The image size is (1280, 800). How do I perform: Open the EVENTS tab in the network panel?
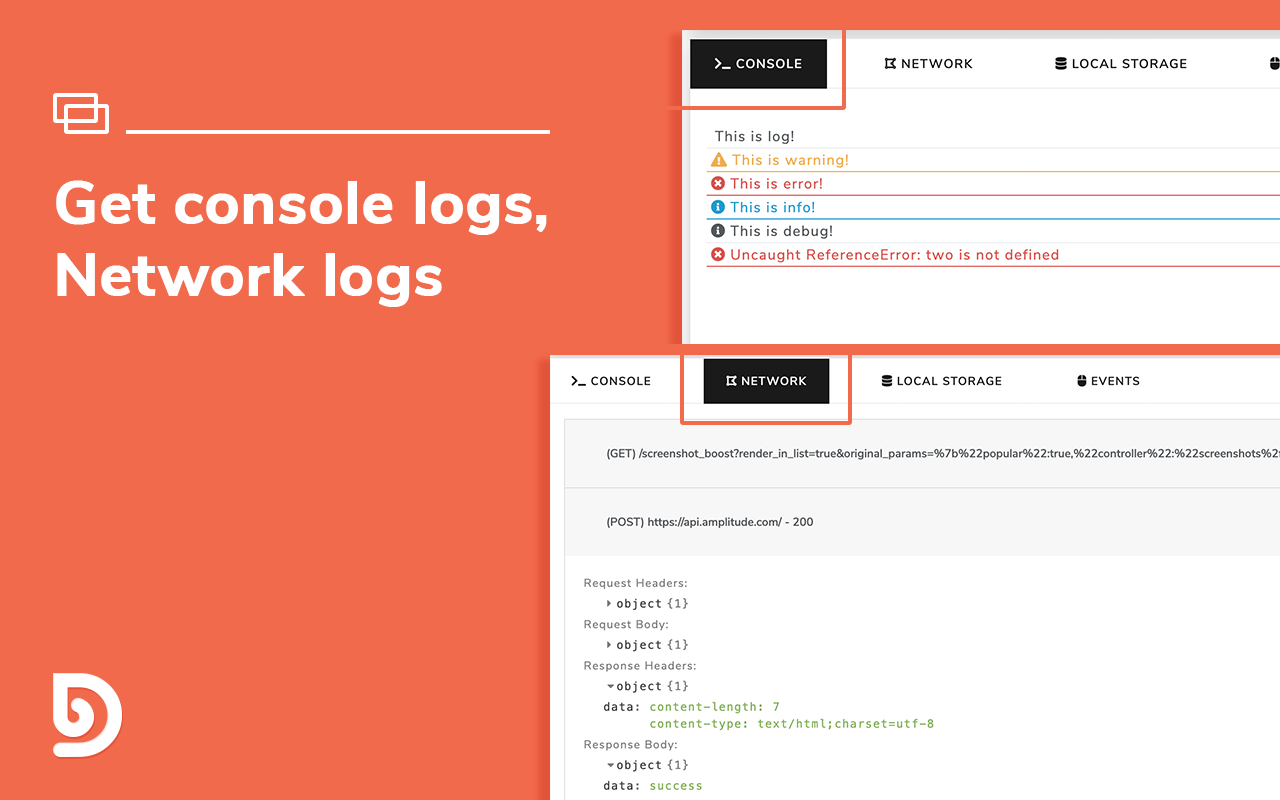pyautogui.click(x=1109, y=381)
